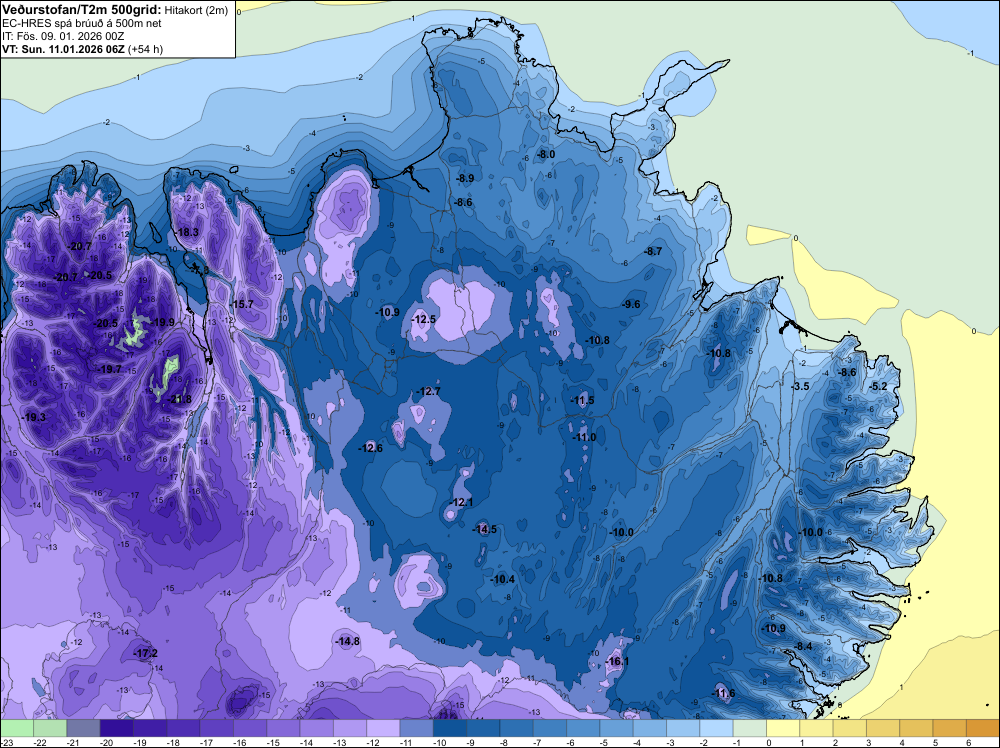Click the -3.5 temperature value
1000x748 pixels.
coord(800,386)
